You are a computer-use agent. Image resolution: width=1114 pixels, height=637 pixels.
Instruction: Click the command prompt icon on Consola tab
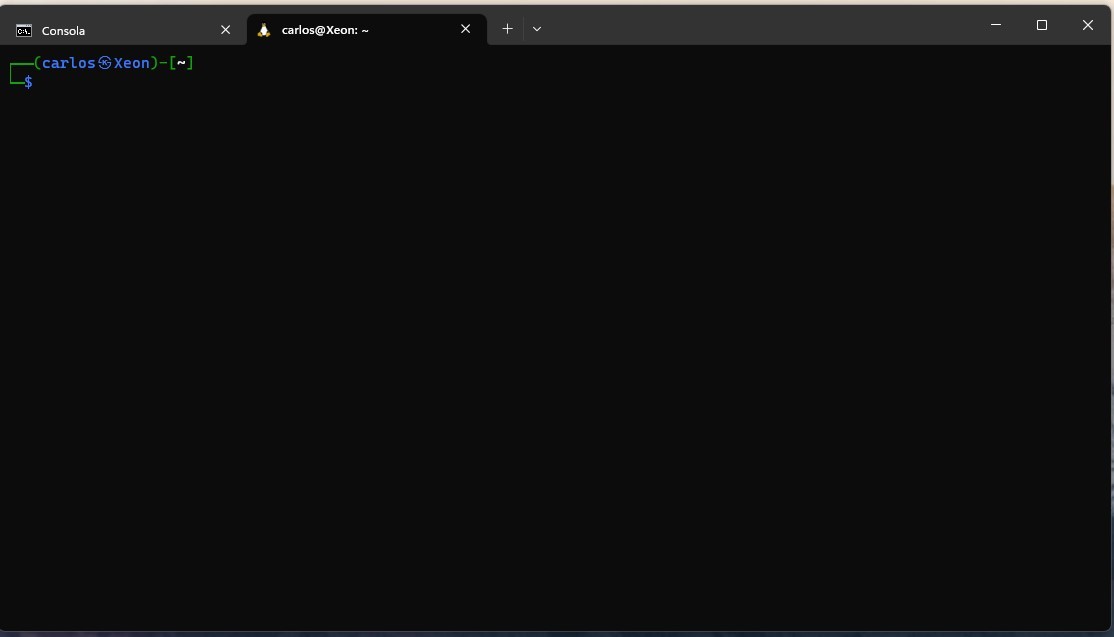(x=24, y=30)
